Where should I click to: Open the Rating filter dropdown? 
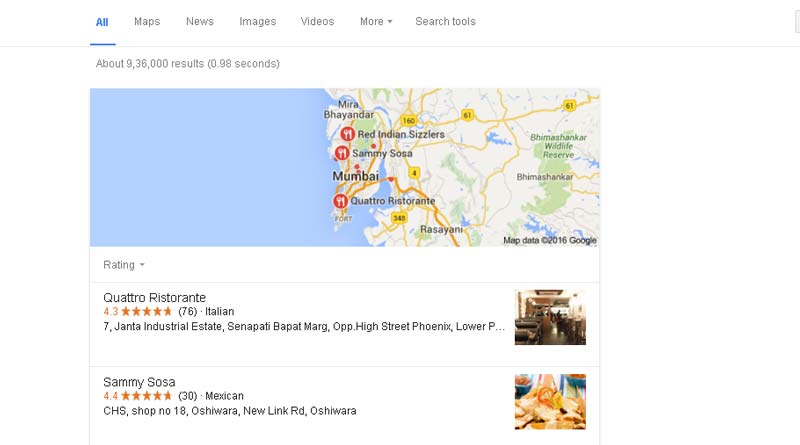point(124,265)
